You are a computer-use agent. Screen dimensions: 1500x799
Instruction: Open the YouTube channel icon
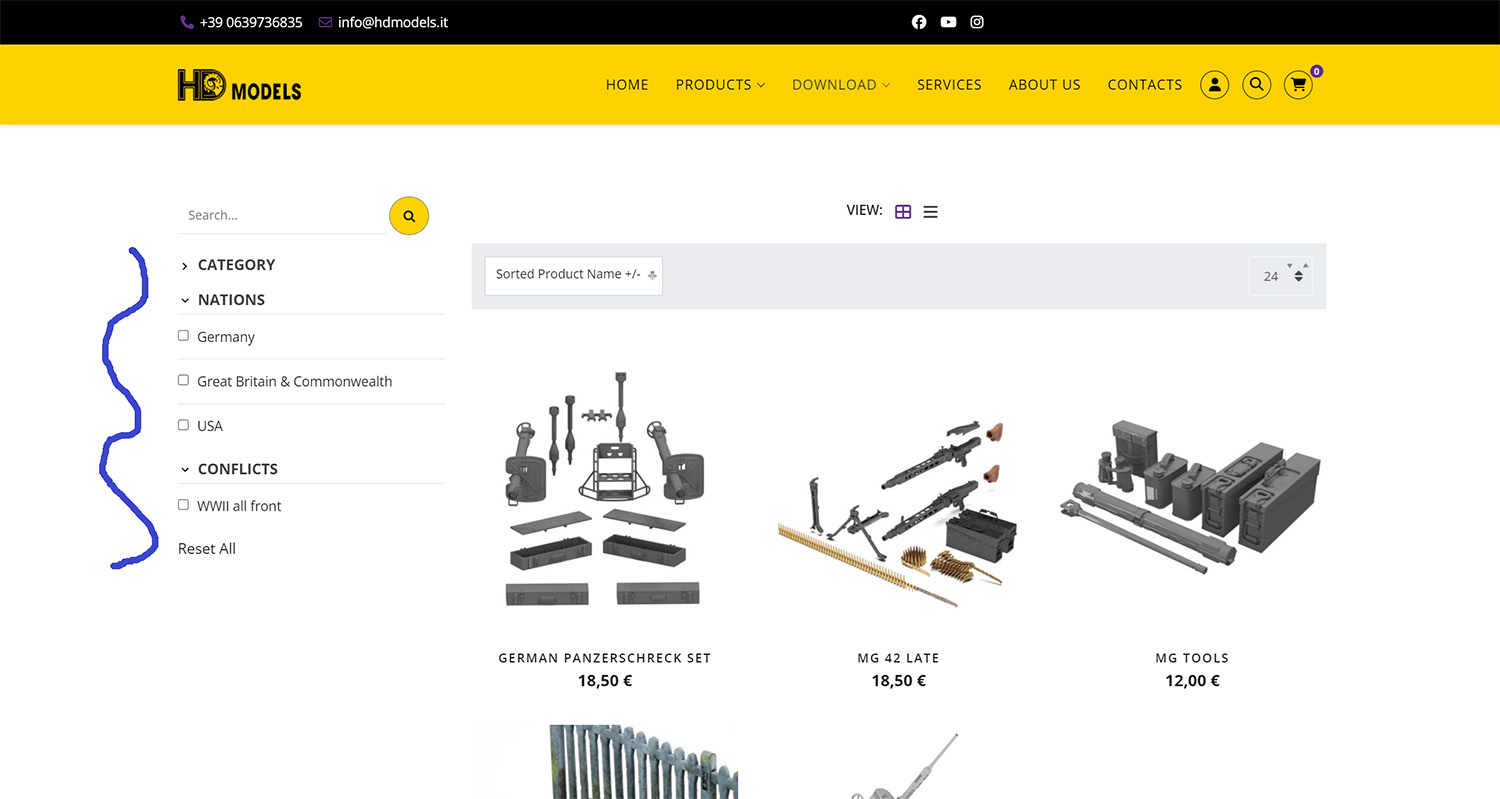(x=948, y=22)
